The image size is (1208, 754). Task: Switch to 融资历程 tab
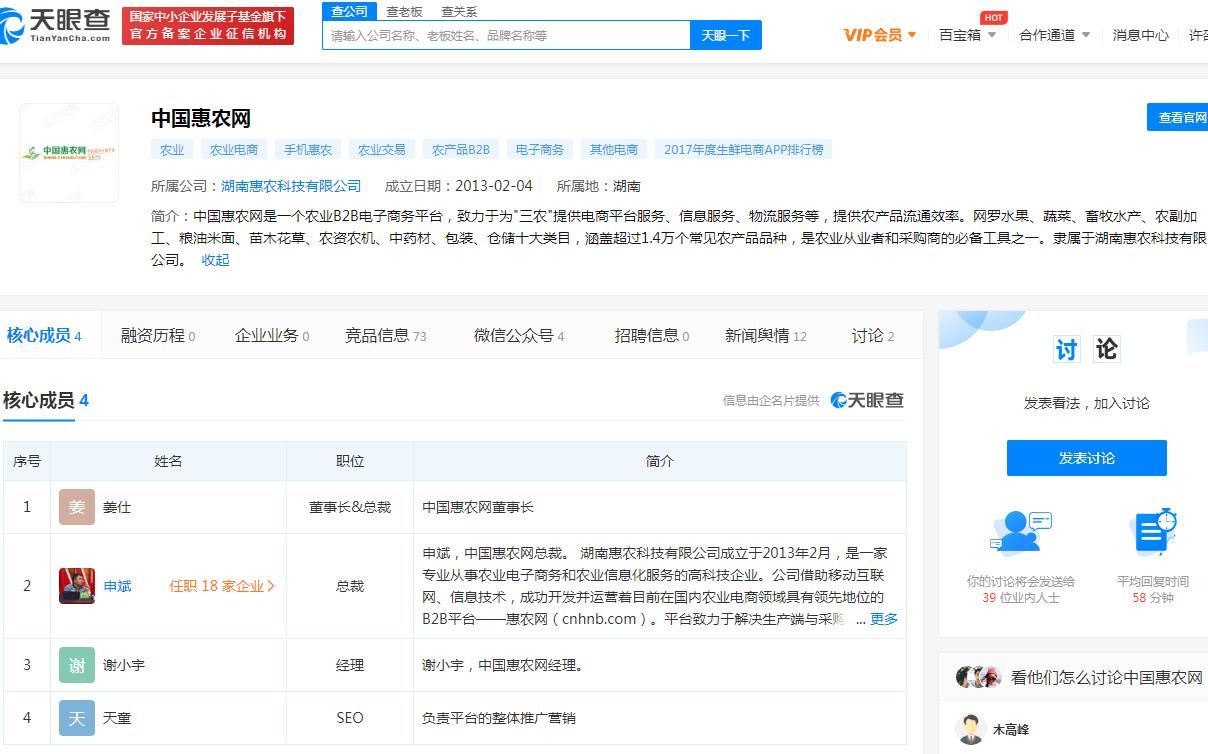click(x=158, y=336)
